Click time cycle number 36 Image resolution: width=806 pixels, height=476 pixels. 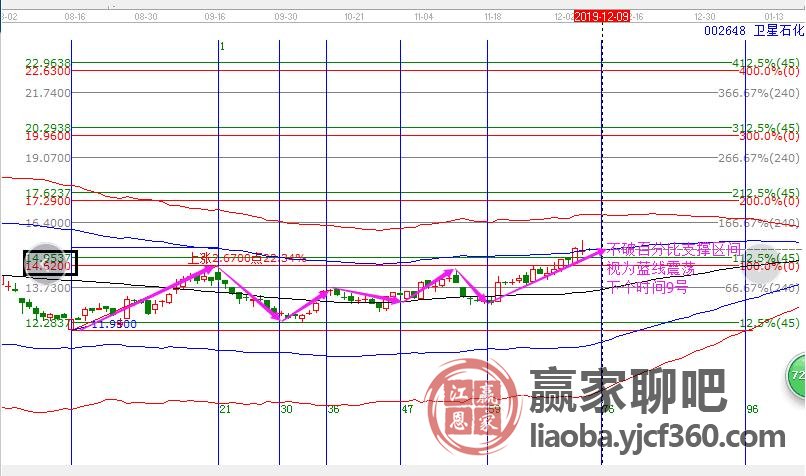click(x=334, y=409)
